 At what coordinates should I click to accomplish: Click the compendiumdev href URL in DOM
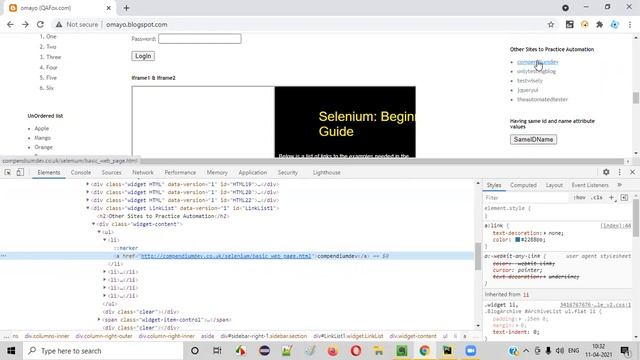click(x=226, y=256)
